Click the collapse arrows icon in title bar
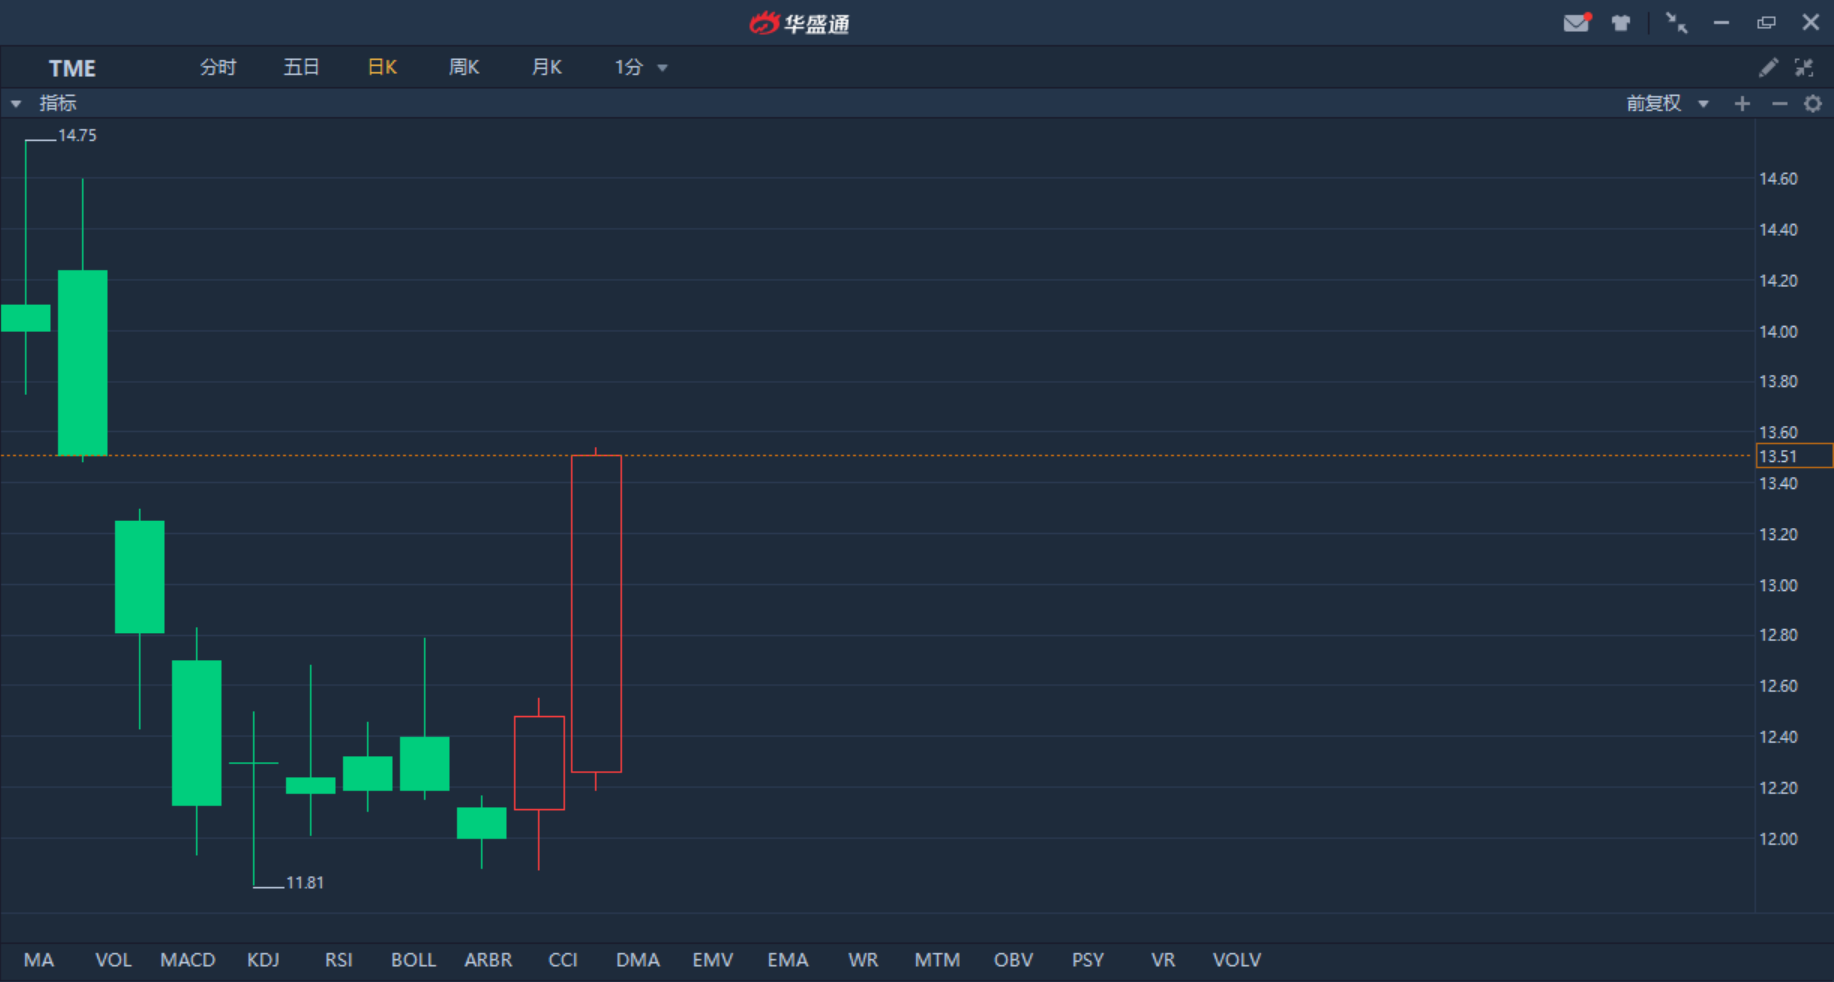 (1676, 22)
